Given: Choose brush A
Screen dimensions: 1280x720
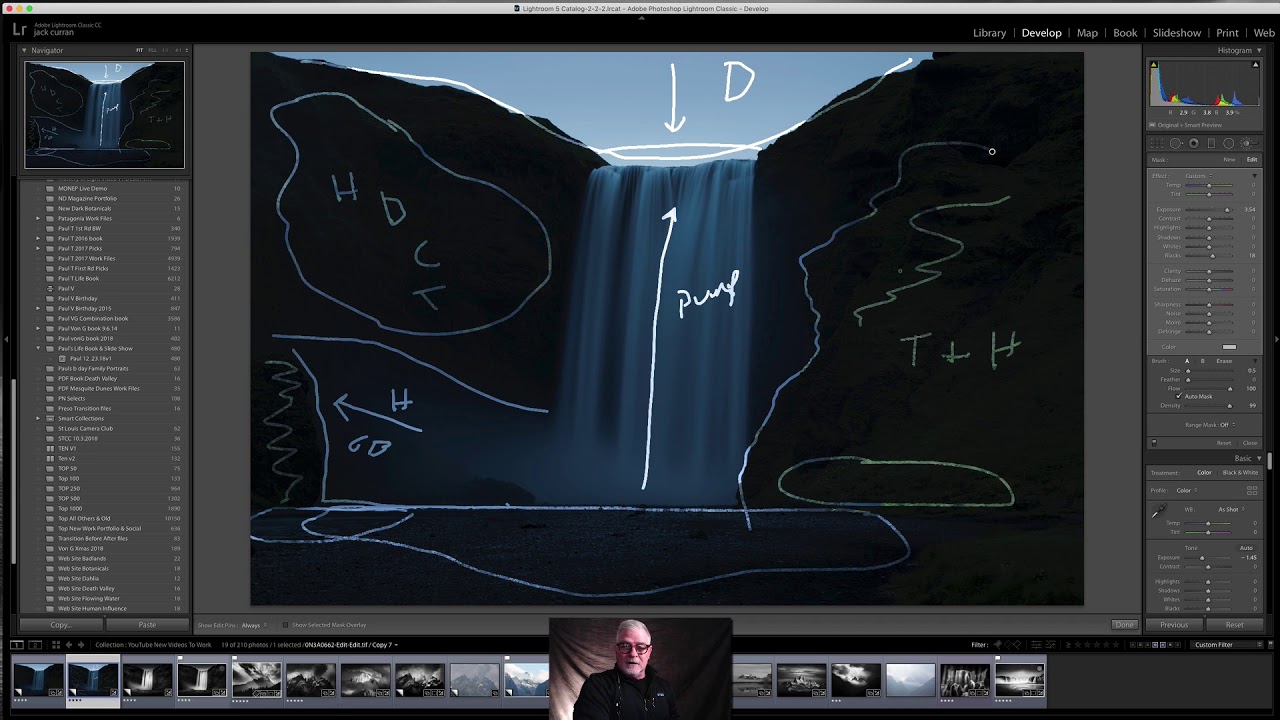Looking at the screenshot, I should (x=1188, y=361).
